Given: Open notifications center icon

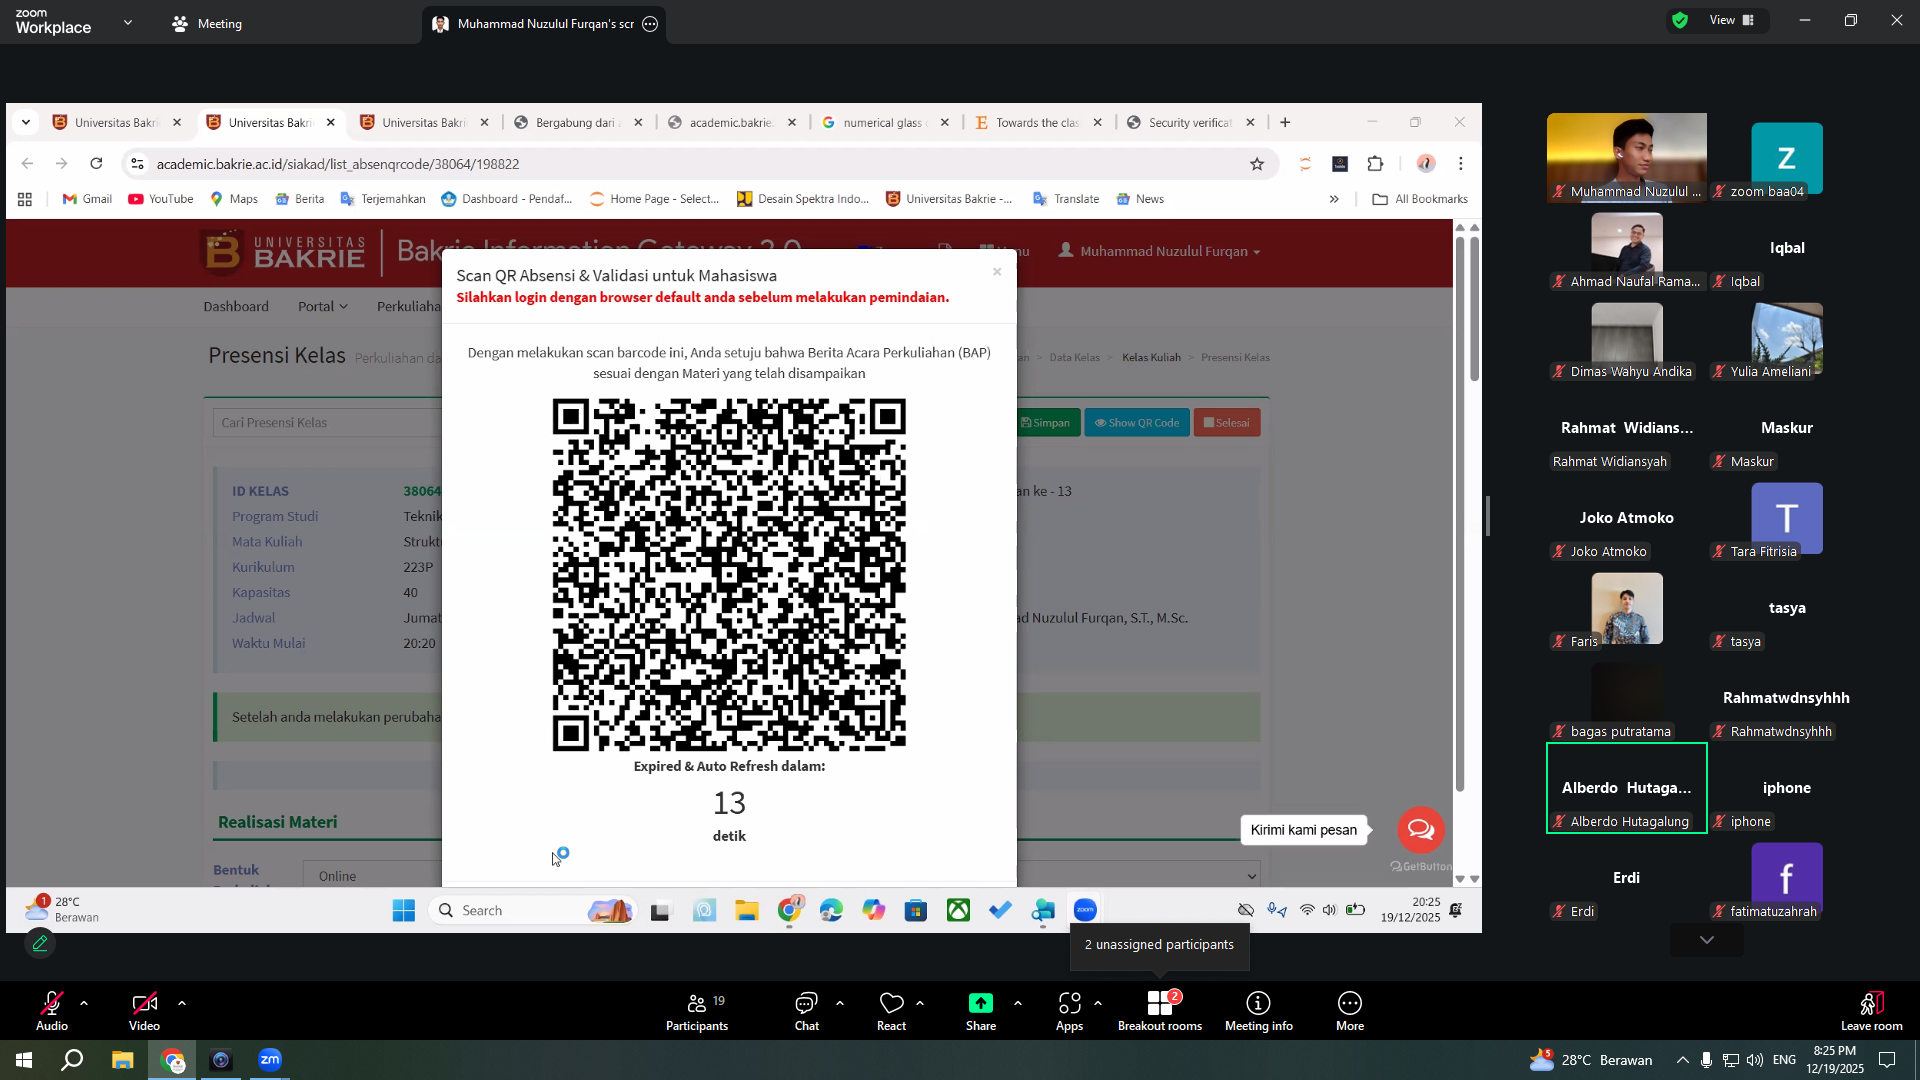Looking at the screenshot, I should (1887, 1060).
